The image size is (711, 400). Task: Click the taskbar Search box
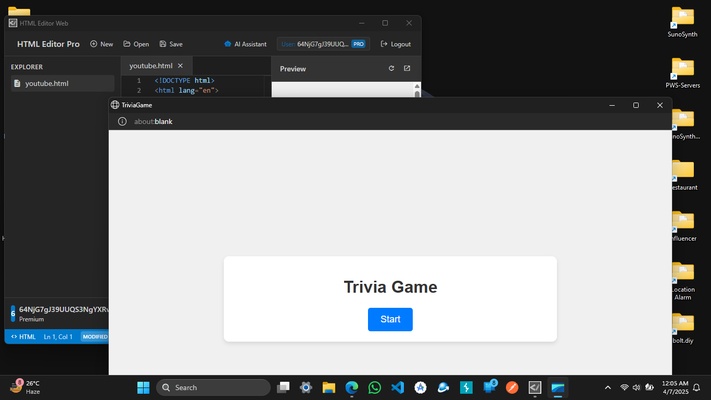pyautogui.click(x=213, y=387)
